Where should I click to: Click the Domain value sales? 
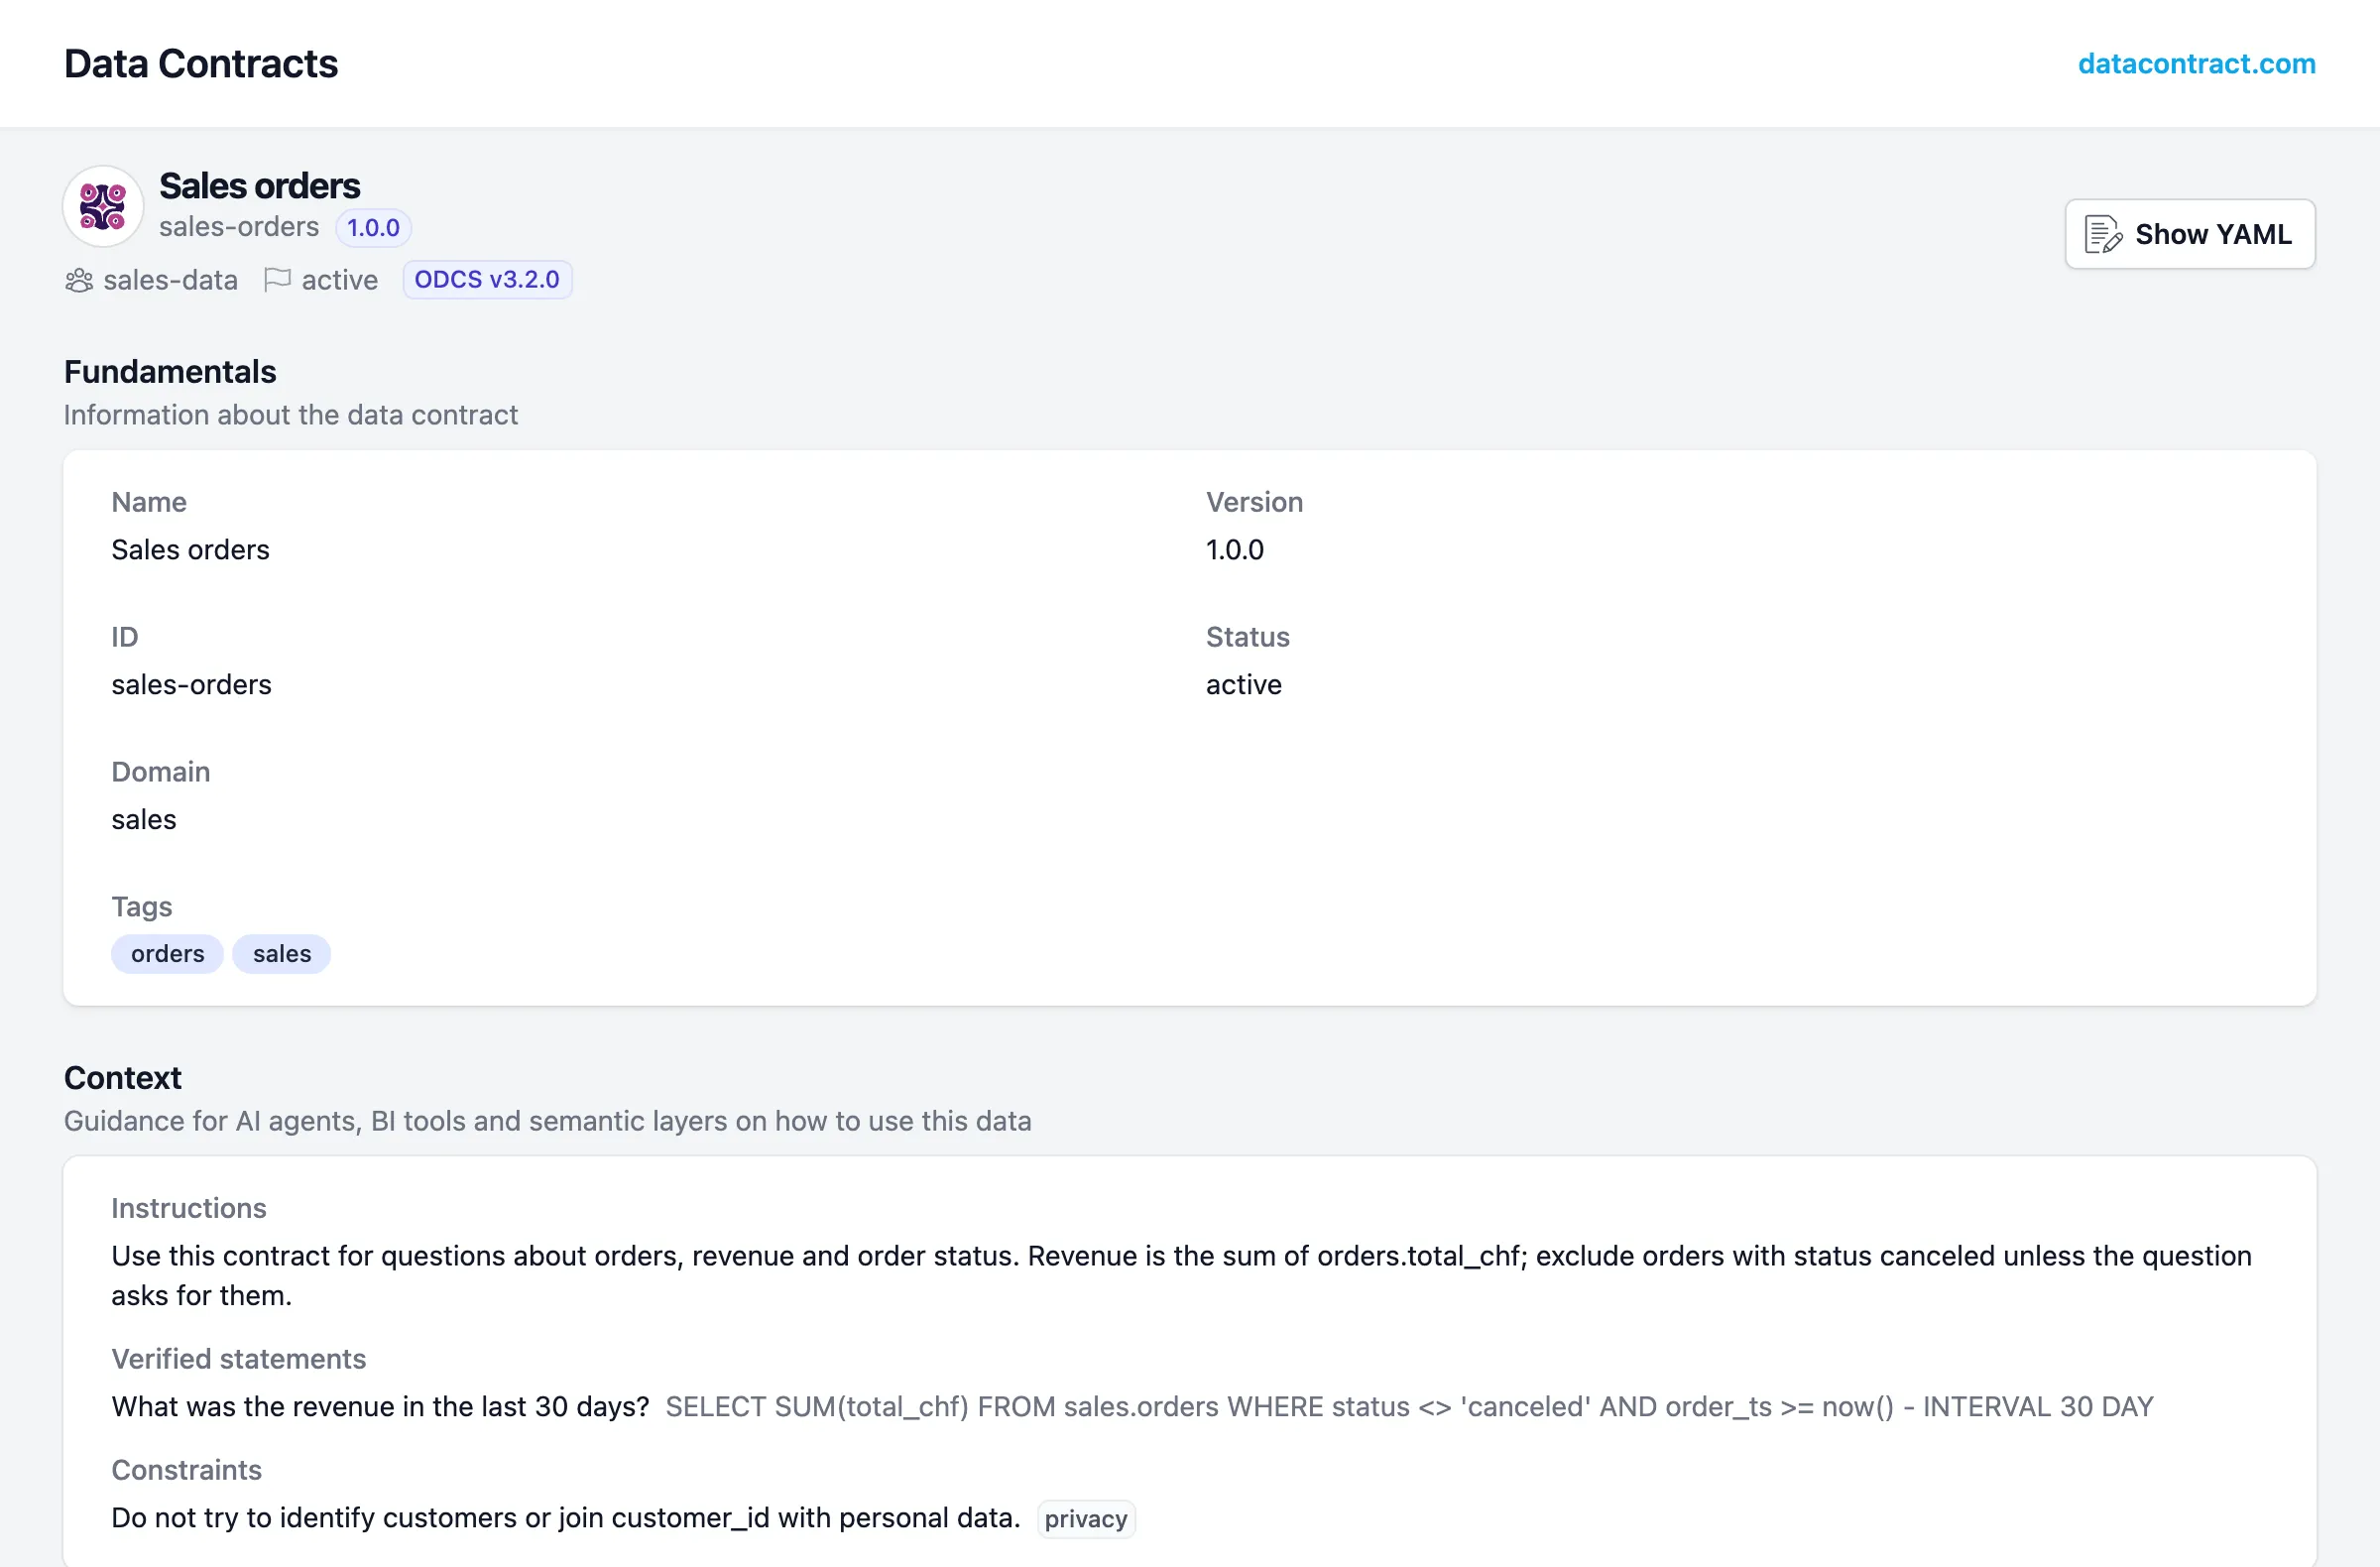pos(144,819)
